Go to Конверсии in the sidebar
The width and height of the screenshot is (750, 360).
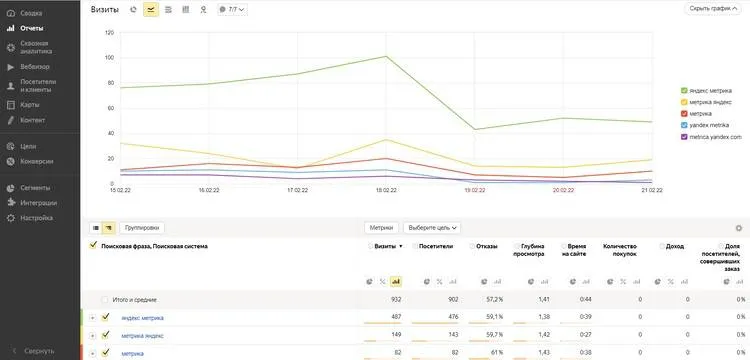click(x=37, y=162)
